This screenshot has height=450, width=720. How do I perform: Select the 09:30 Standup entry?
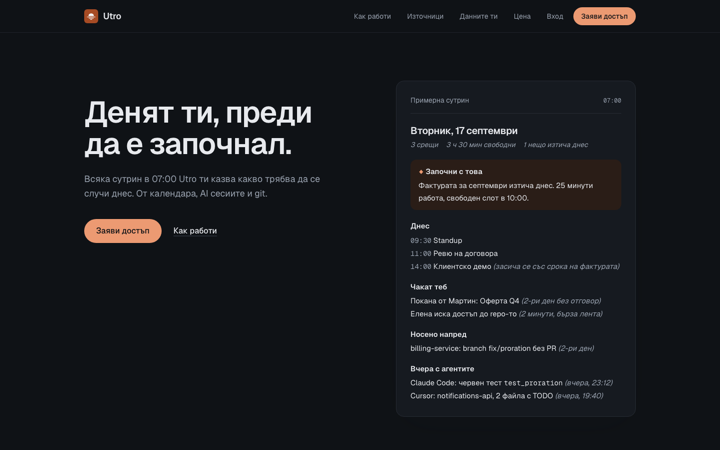[436, 241]
